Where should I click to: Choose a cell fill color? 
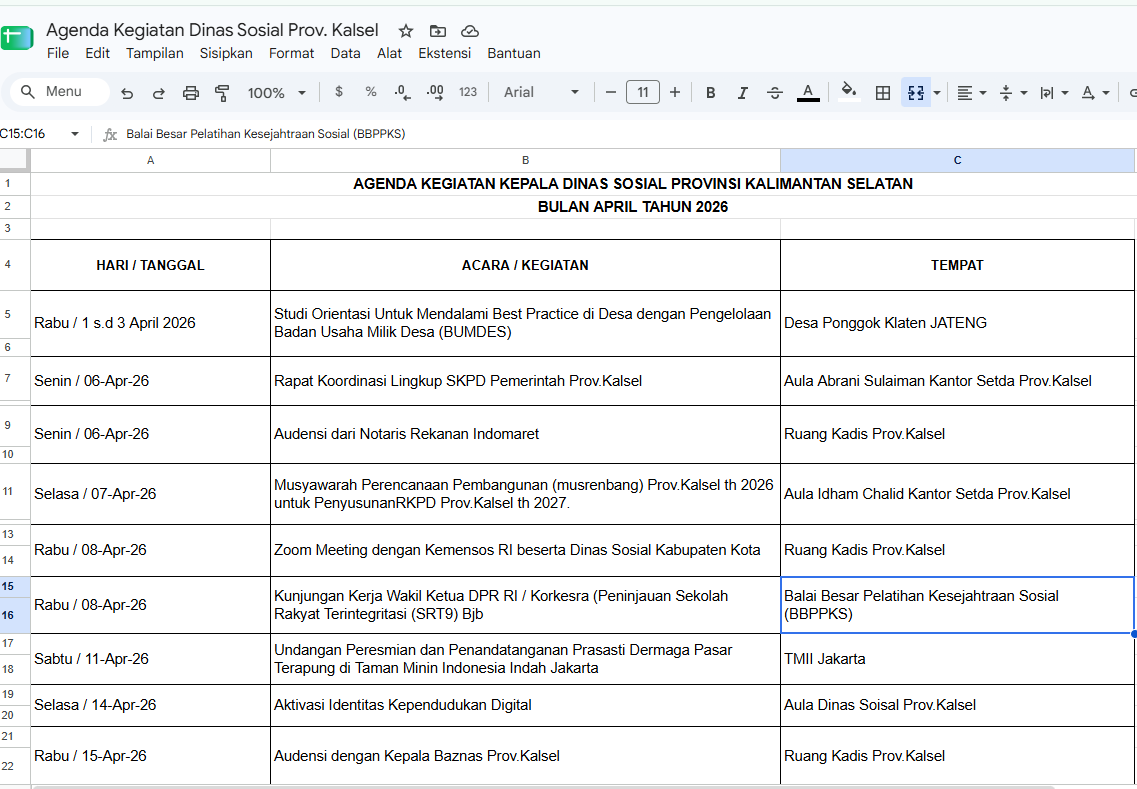pos(849,92)
